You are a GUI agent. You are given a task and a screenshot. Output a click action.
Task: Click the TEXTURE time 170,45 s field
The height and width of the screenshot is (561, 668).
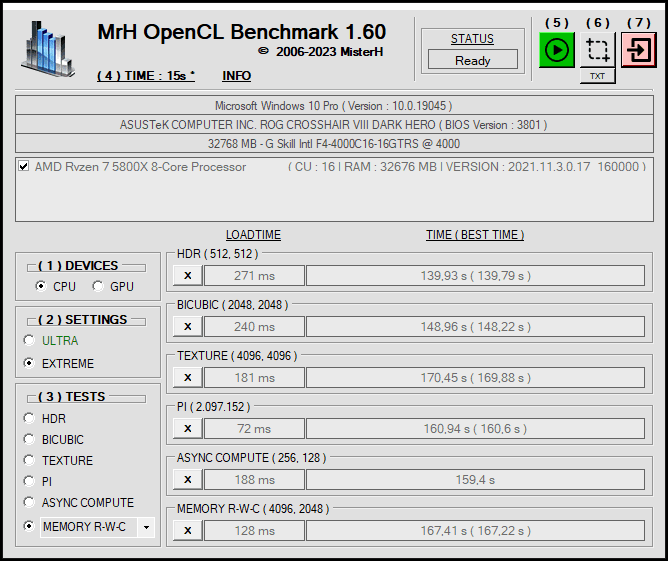tap(475, 377)
